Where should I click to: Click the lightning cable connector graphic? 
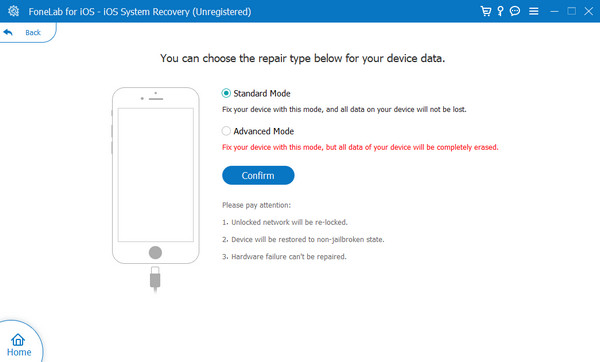155,279
